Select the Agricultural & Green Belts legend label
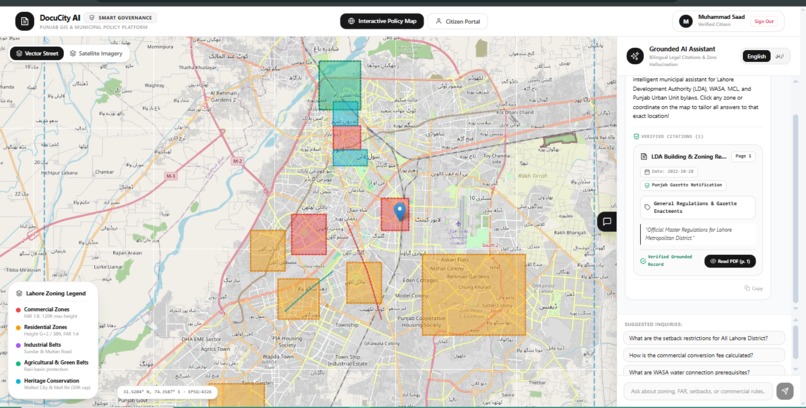This screenshot has width=806, height=408. click(56, 362)
